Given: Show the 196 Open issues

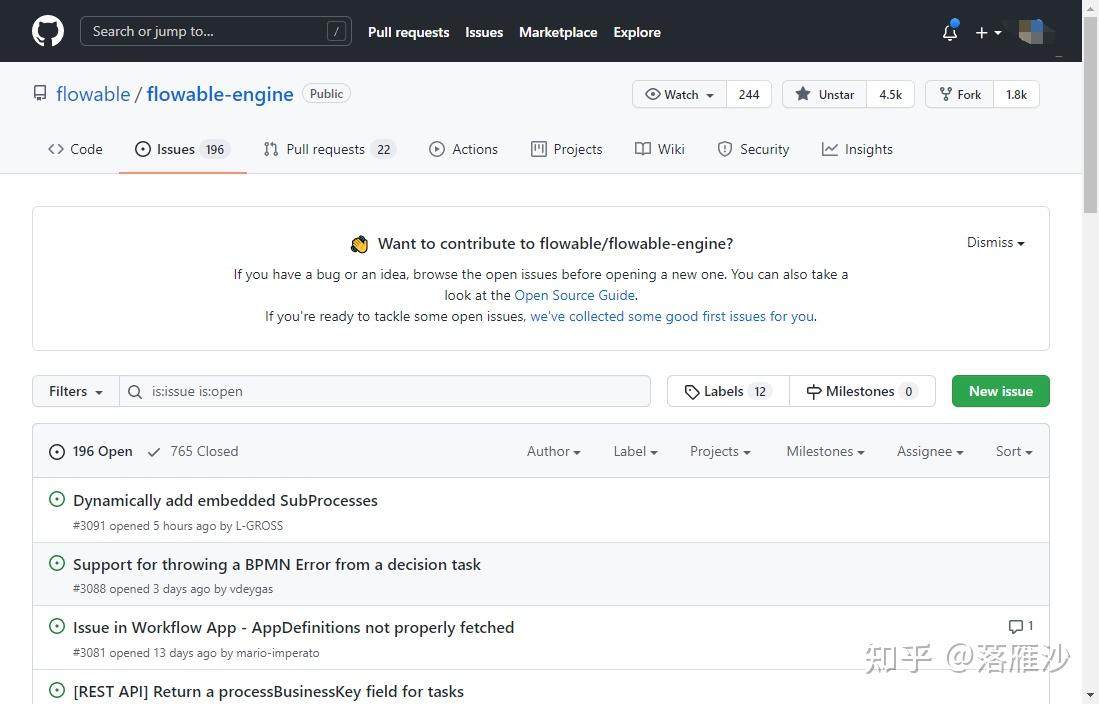Looking at the screenshot, I should tap(91, 451).
